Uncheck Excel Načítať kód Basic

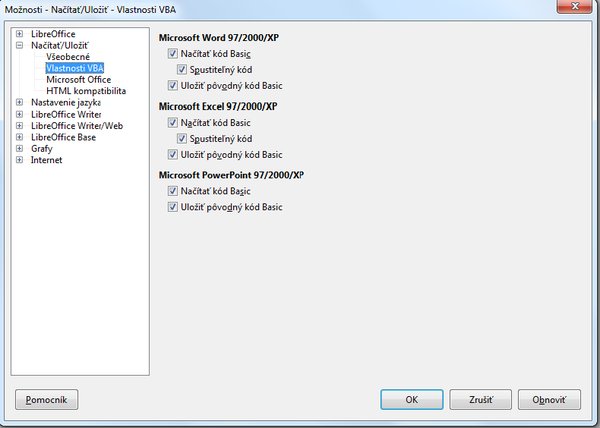click(x=173, y=122)
